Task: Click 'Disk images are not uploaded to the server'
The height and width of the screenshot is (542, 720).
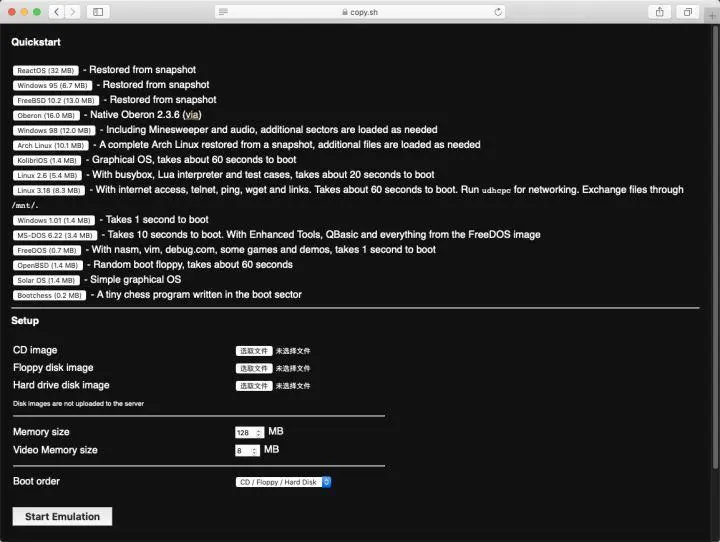Action: point(79,403)
